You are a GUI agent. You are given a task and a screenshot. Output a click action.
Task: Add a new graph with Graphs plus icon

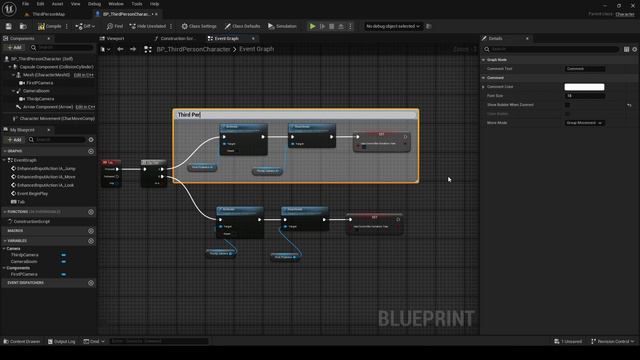[x=91, y=151]
